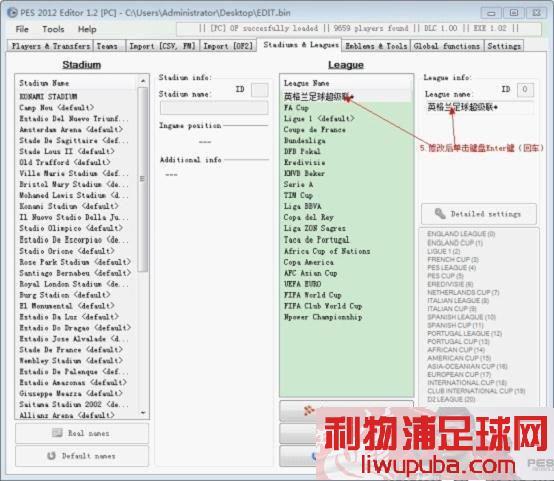Select DFB Pokal in league list
Screen dimensions: 554x481
coord(347,151)
